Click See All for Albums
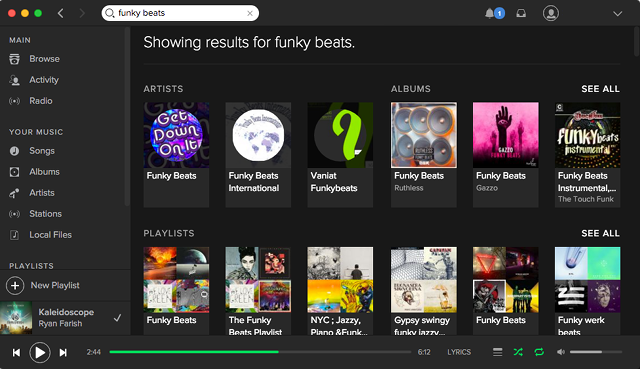This screenshot has height=369, width=640. click(600, 89)
